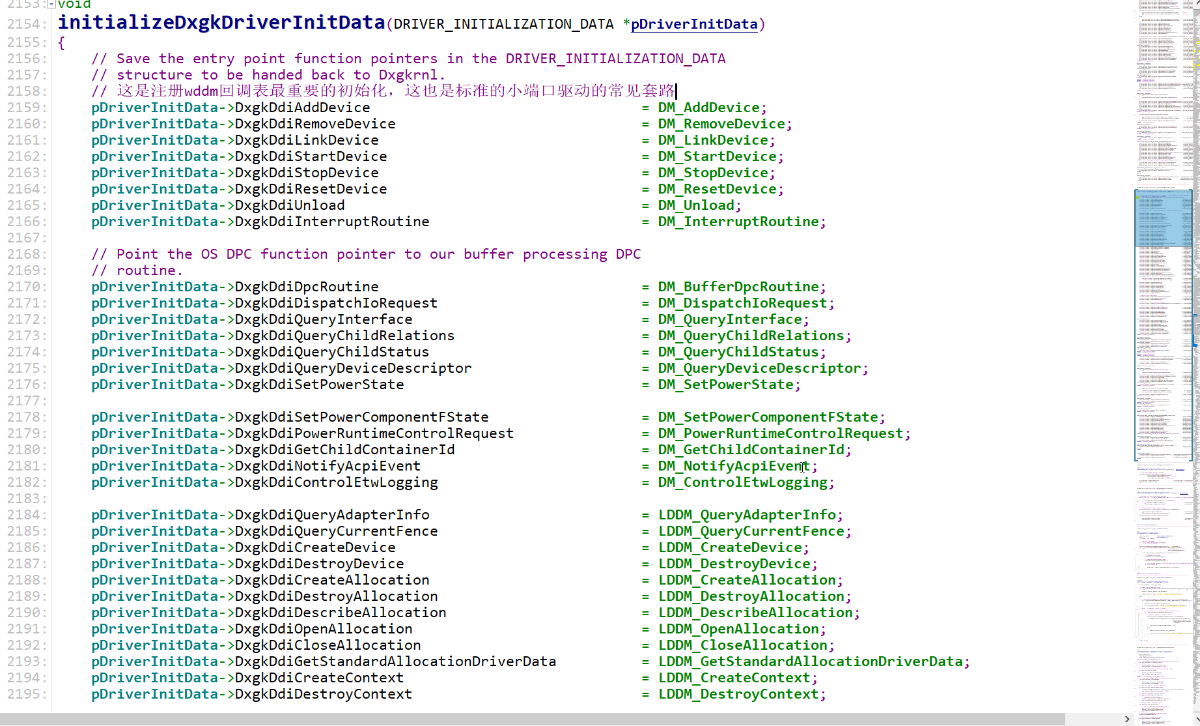The height and width of the screenshot is (726, 1200).
Task: Click DxgkDdiQueryInterface member name
Action: point(323,319)
